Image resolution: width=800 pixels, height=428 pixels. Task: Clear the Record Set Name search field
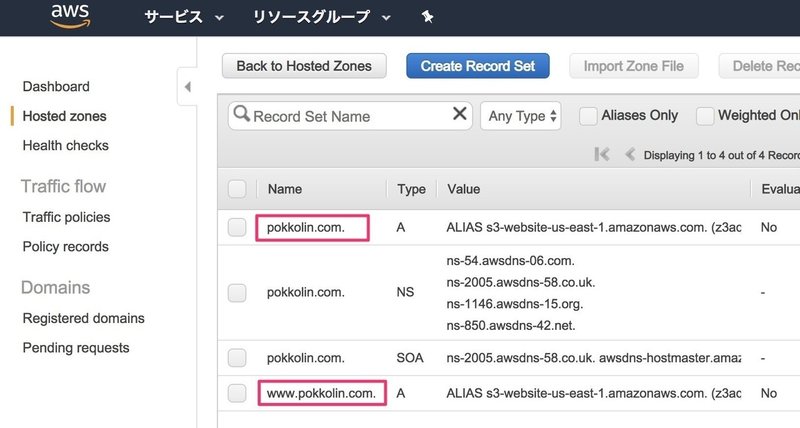coord(460,113)
